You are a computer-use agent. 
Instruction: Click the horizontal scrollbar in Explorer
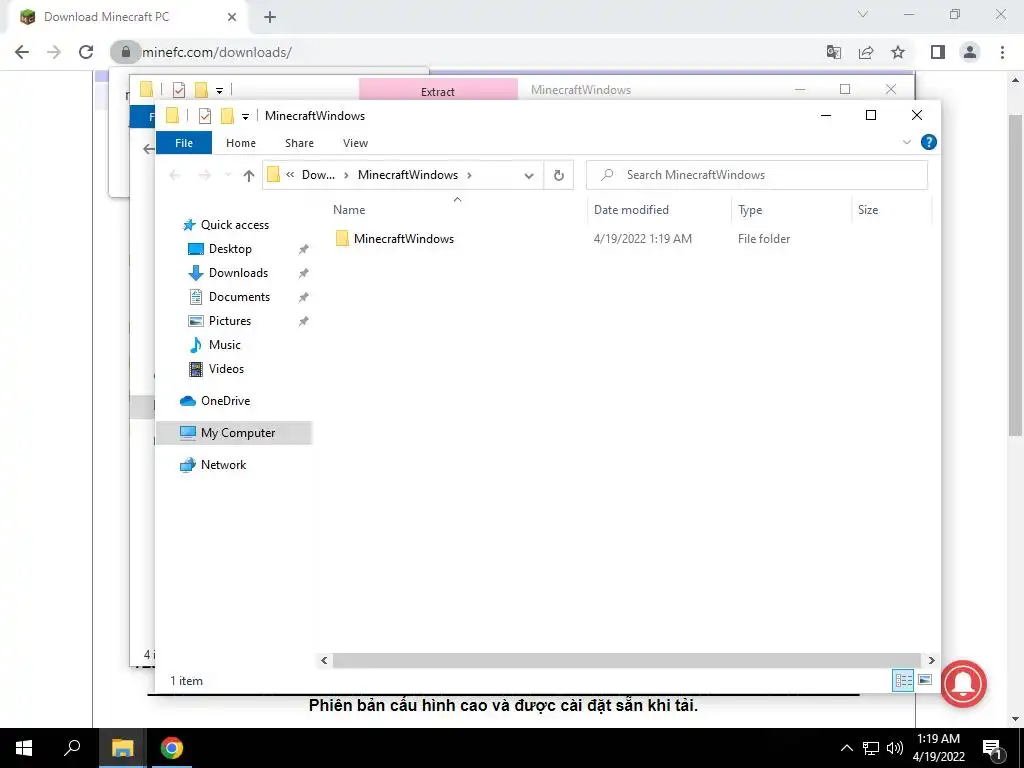(x=626, y=660)
